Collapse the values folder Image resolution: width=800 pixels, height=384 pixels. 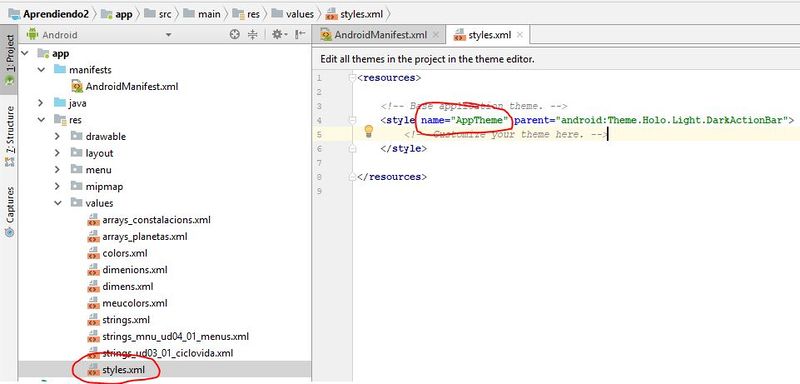[58, 203]
